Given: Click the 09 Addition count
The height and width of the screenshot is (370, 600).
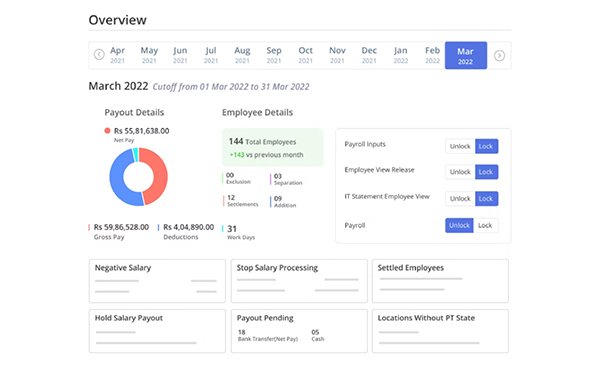Looking at the screenshot, I should pos(285,202).
